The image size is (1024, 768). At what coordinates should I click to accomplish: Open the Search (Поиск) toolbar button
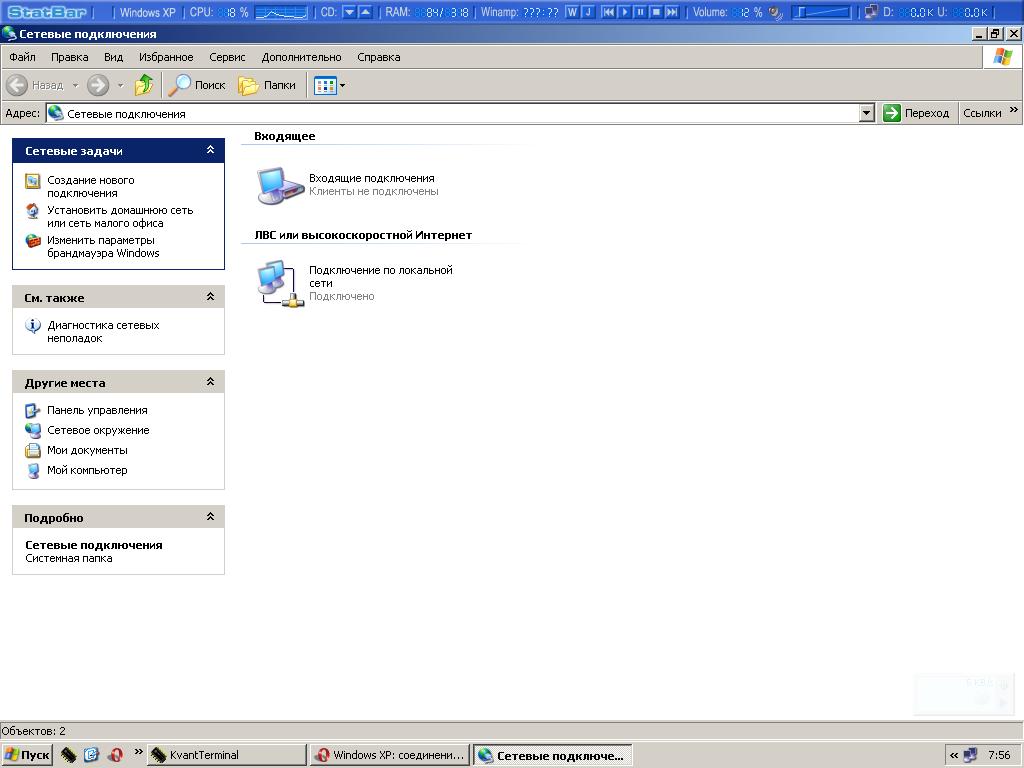(x=197, y=85)
